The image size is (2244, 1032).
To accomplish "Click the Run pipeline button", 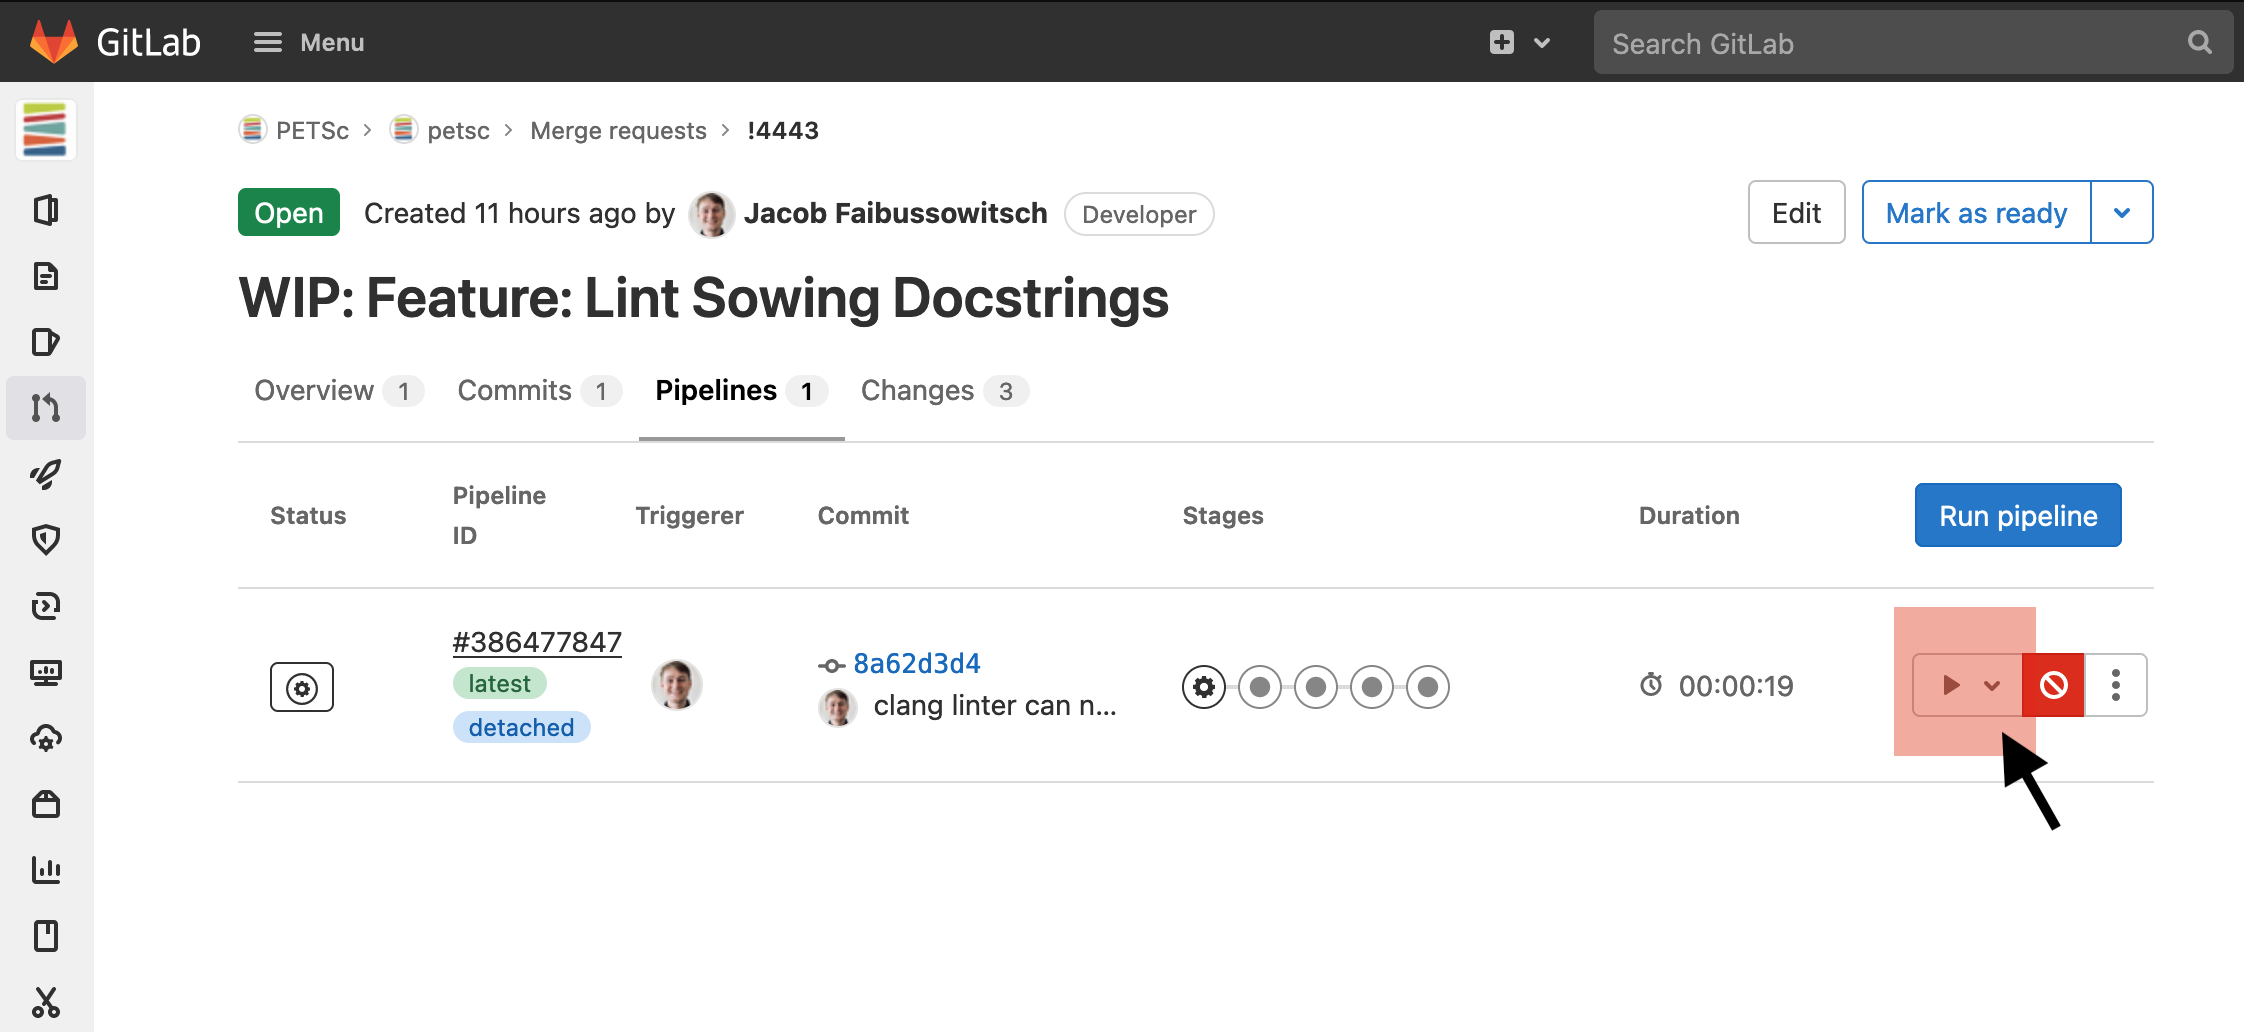I will coord(2018,515).
